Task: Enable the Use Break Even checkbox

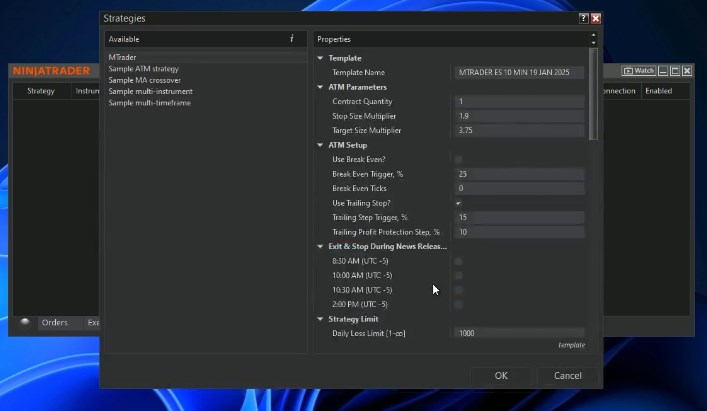Action: click(x=459, y=160)
